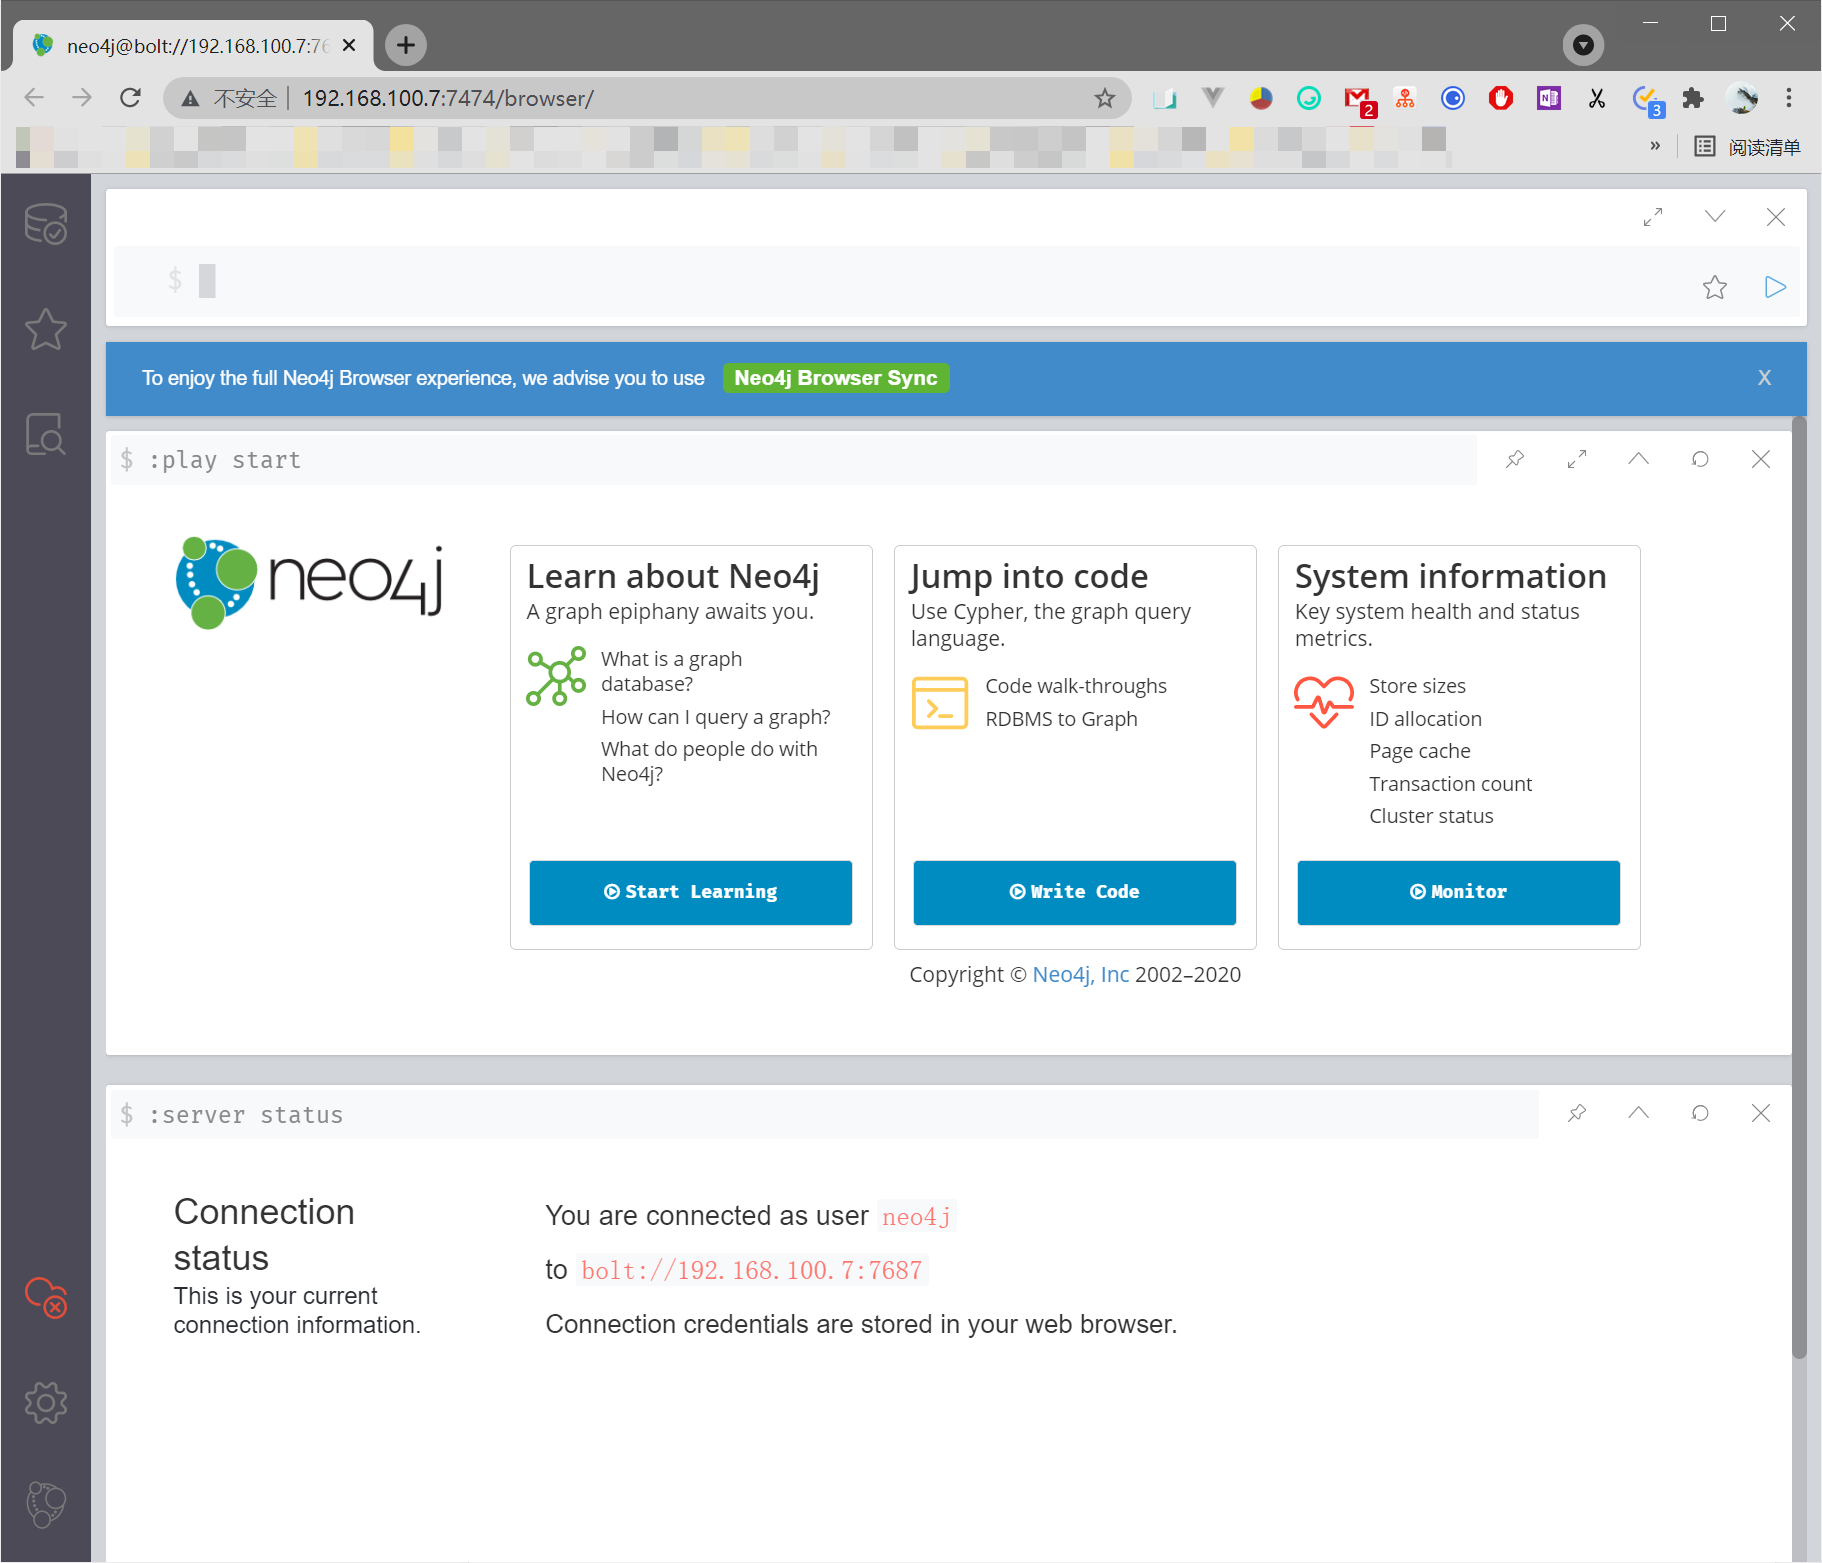This screenshot has height=1563, width=1822.
Task: Open the Database Information sidebar panel
Action: click(x=46, y=224)
